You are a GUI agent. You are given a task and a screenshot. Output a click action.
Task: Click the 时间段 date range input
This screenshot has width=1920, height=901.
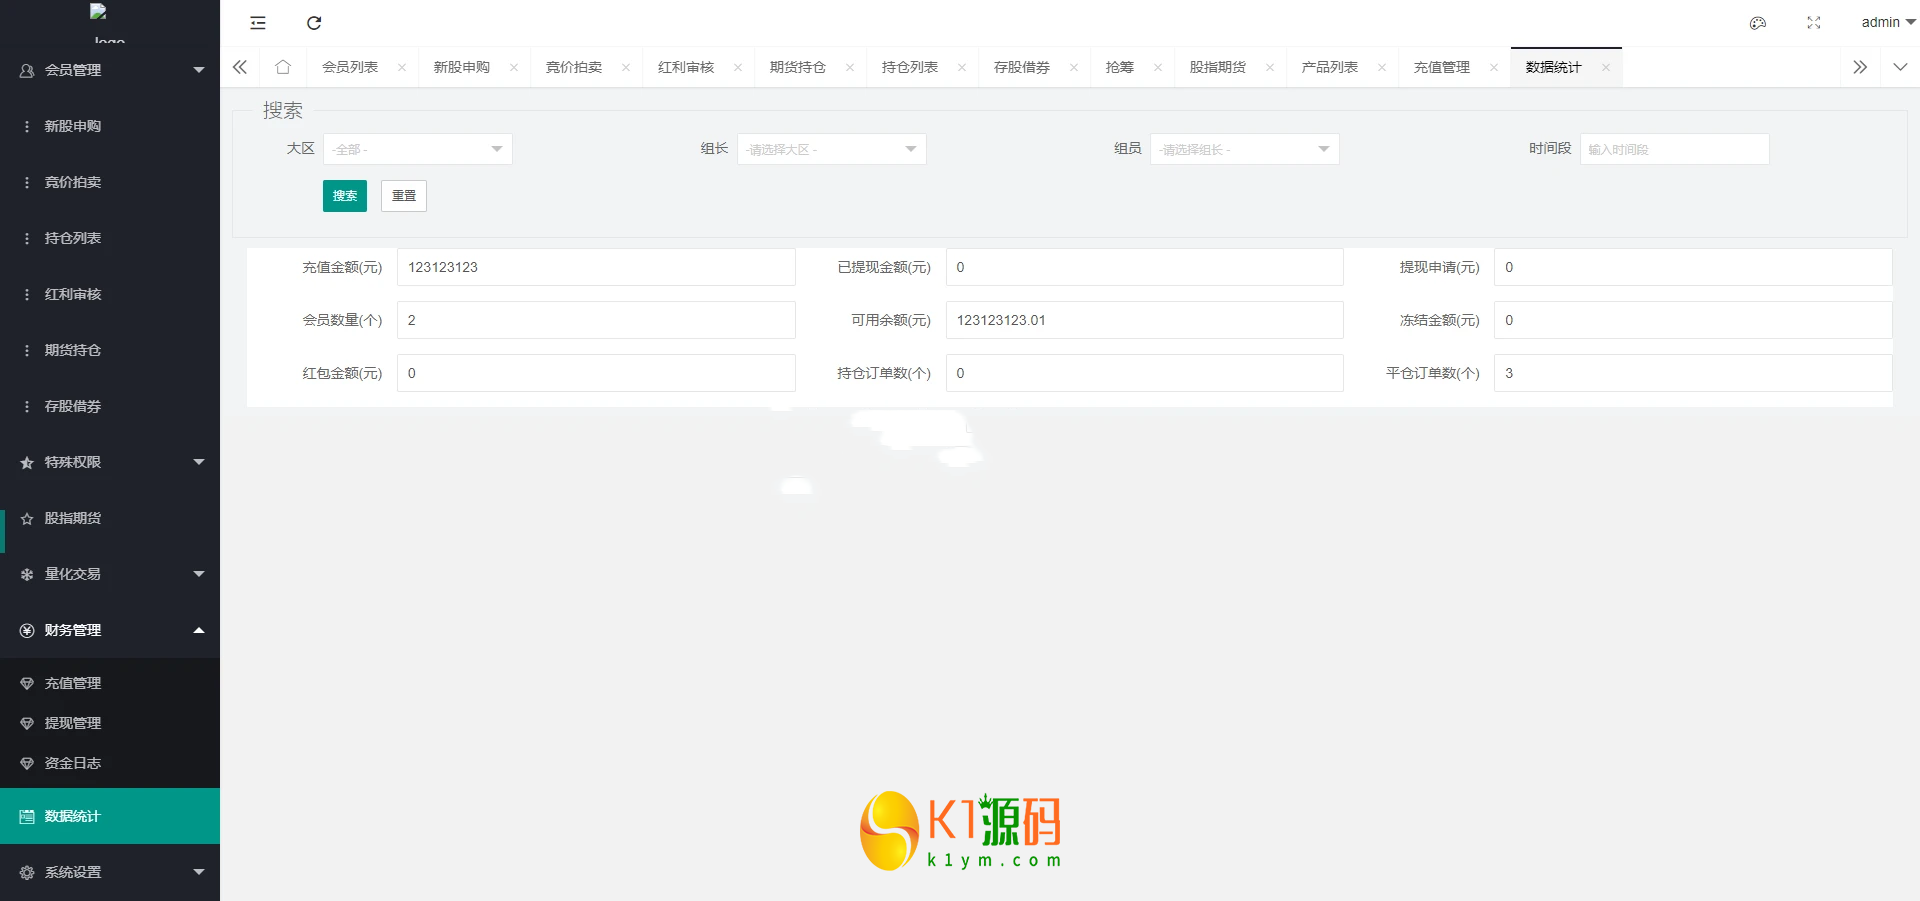pyautogui.click(x=1675, y=149)
